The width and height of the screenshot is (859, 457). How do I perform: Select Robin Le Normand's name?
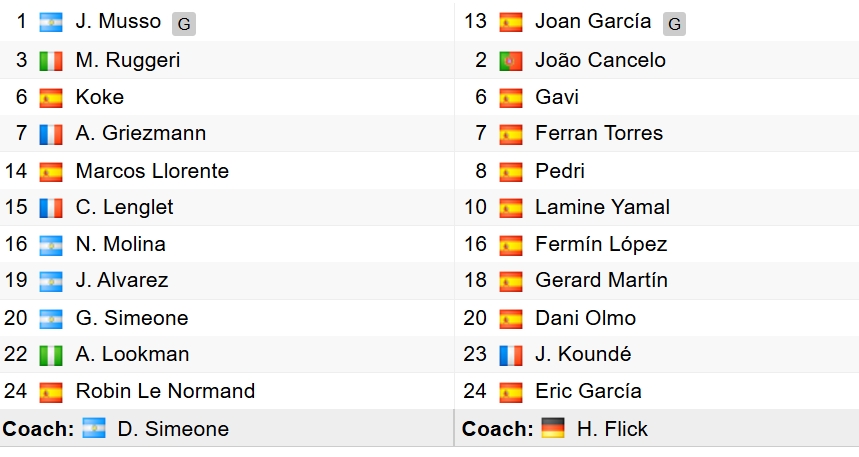tap(165, 391)
